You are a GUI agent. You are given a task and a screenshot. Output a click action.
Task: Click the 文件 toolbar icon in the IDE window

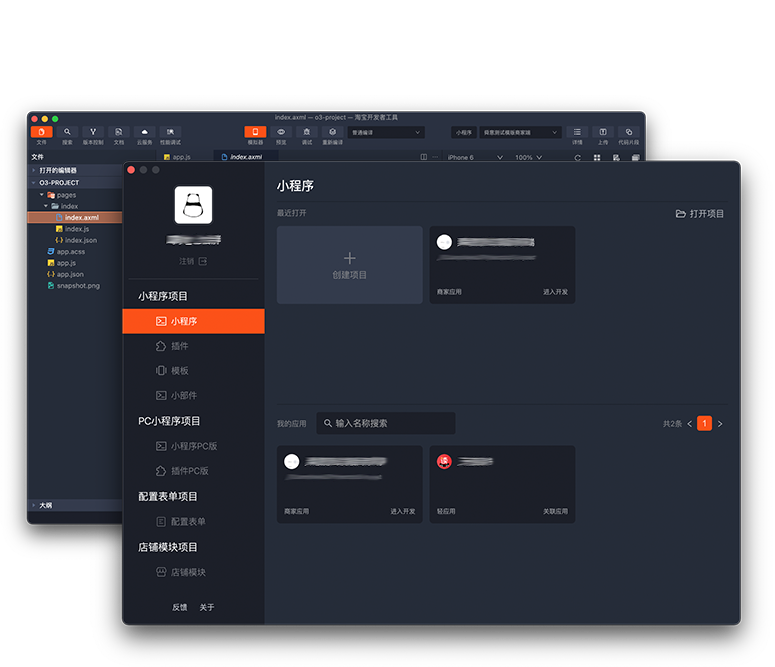tap(42, 132)
